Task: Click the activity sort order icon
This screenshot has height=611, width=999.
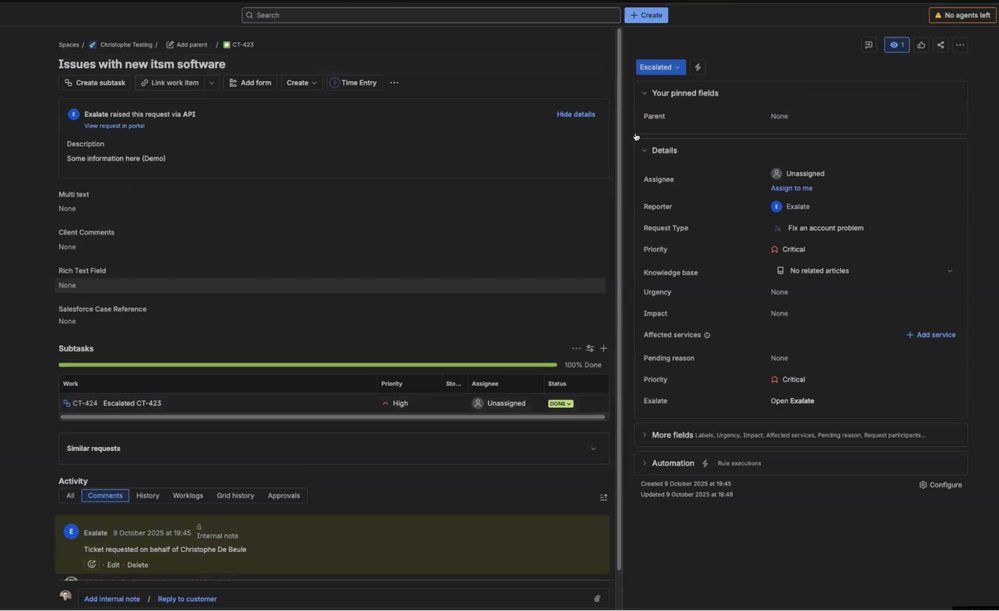Action: point(603,497)
